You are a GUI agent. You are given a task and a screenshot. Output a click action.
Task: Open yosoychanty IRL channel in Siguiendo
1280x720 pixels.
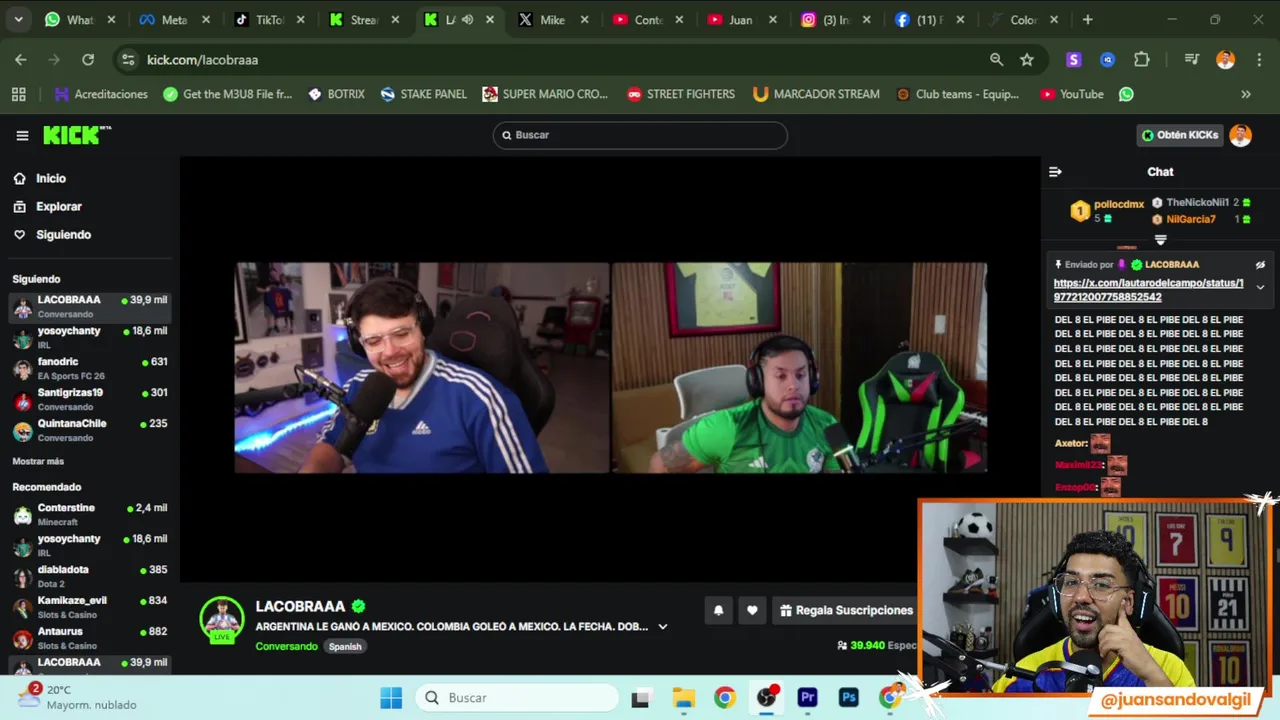(90, 338)
